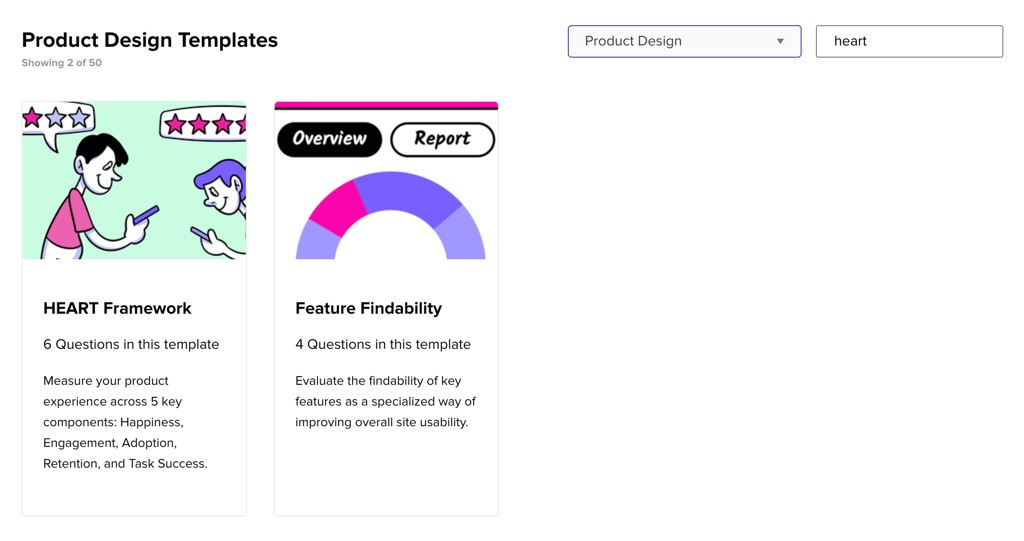Select the HEART Framework template title
Screen dimensions: 1024x541
point(117,308)
